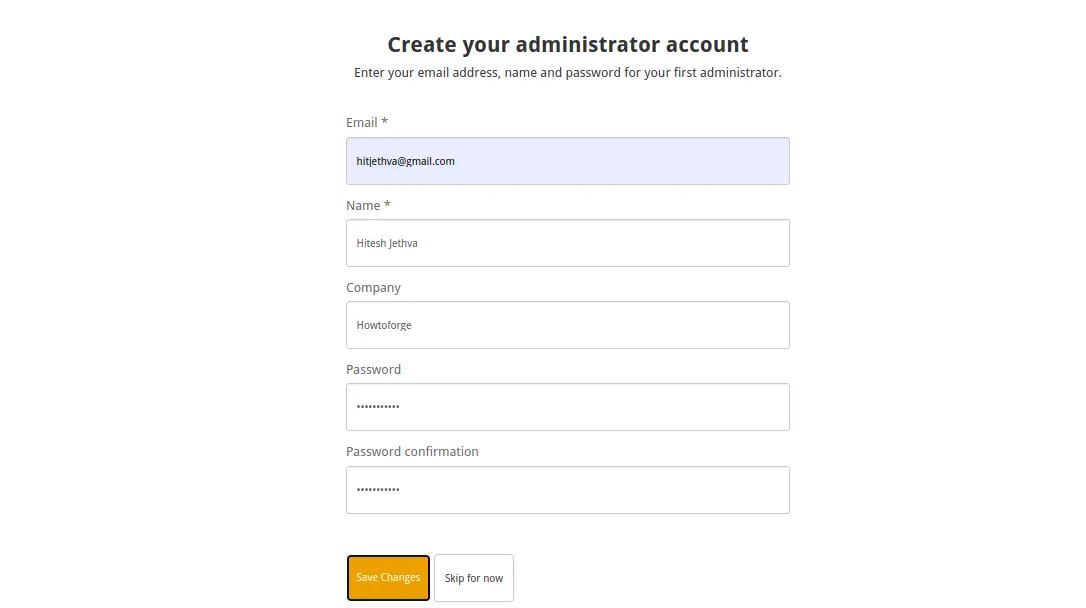Click the Password label above its field
The height and width of the screenshot is (608, 1086).
tap(373, 369)
